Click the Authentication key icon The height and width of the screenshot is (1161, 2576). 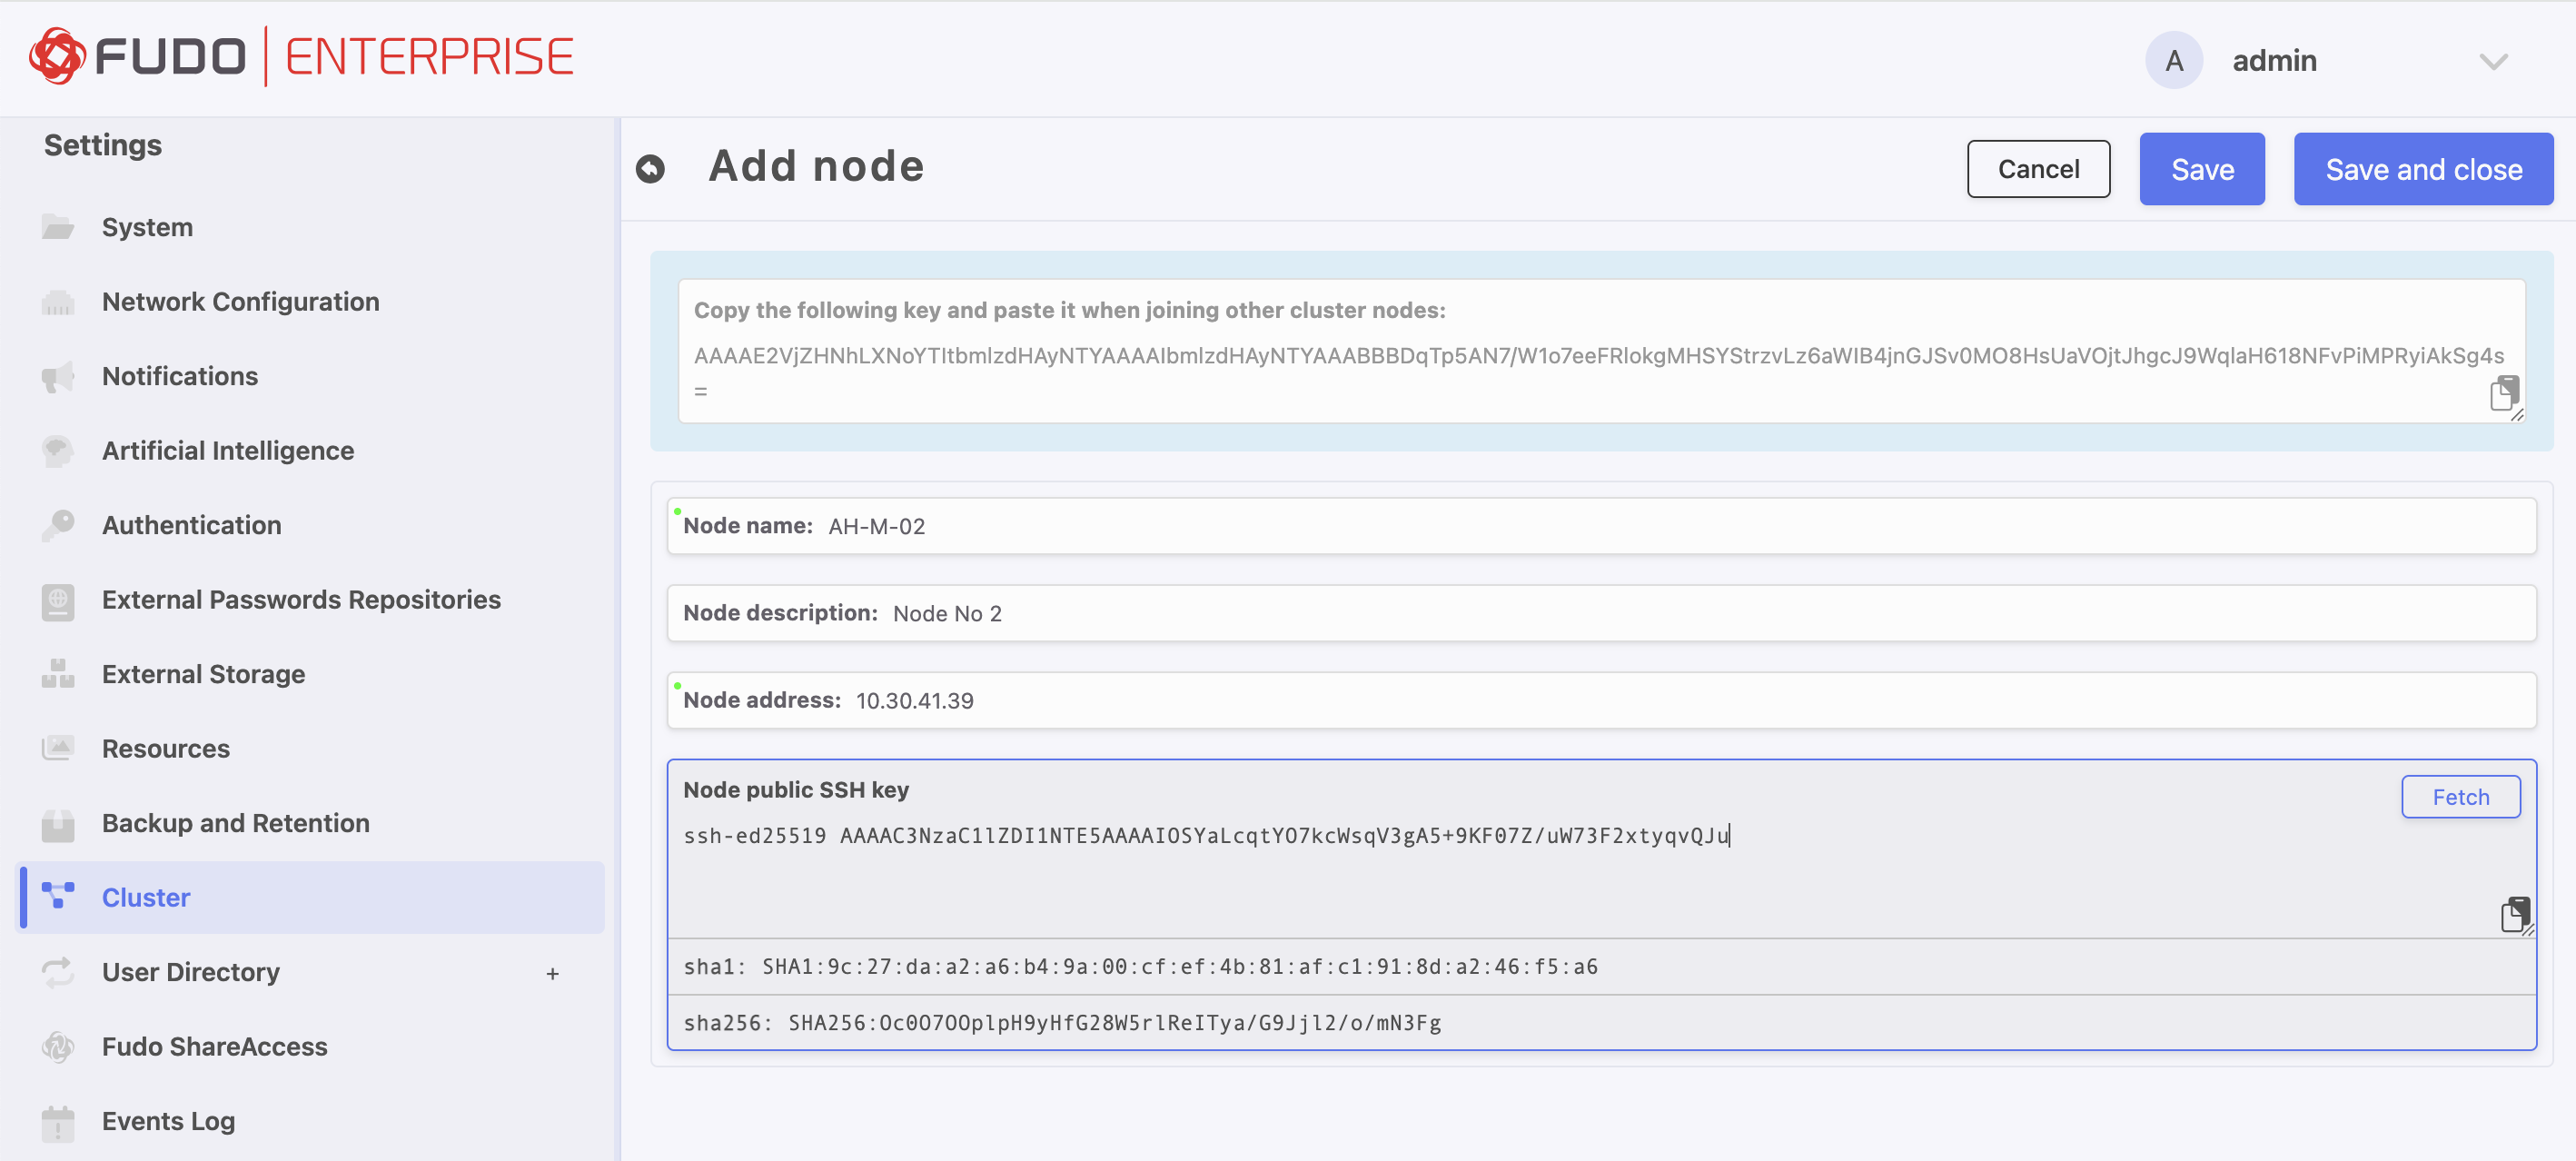pos(58,525)
